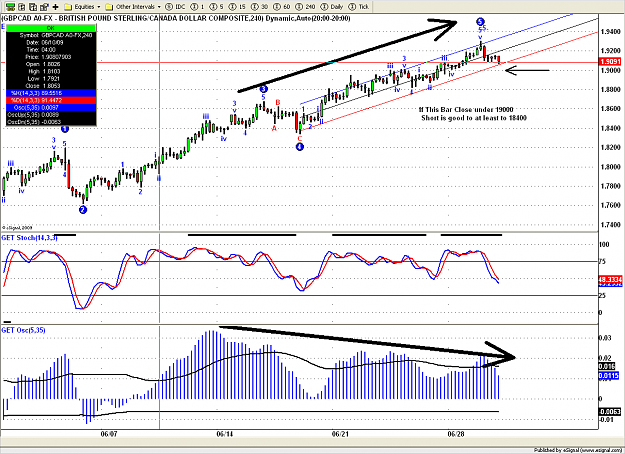The width and height of the screenshot is (625, 454).
Task: Click the Price row in data window
Action: pos(51,57)
